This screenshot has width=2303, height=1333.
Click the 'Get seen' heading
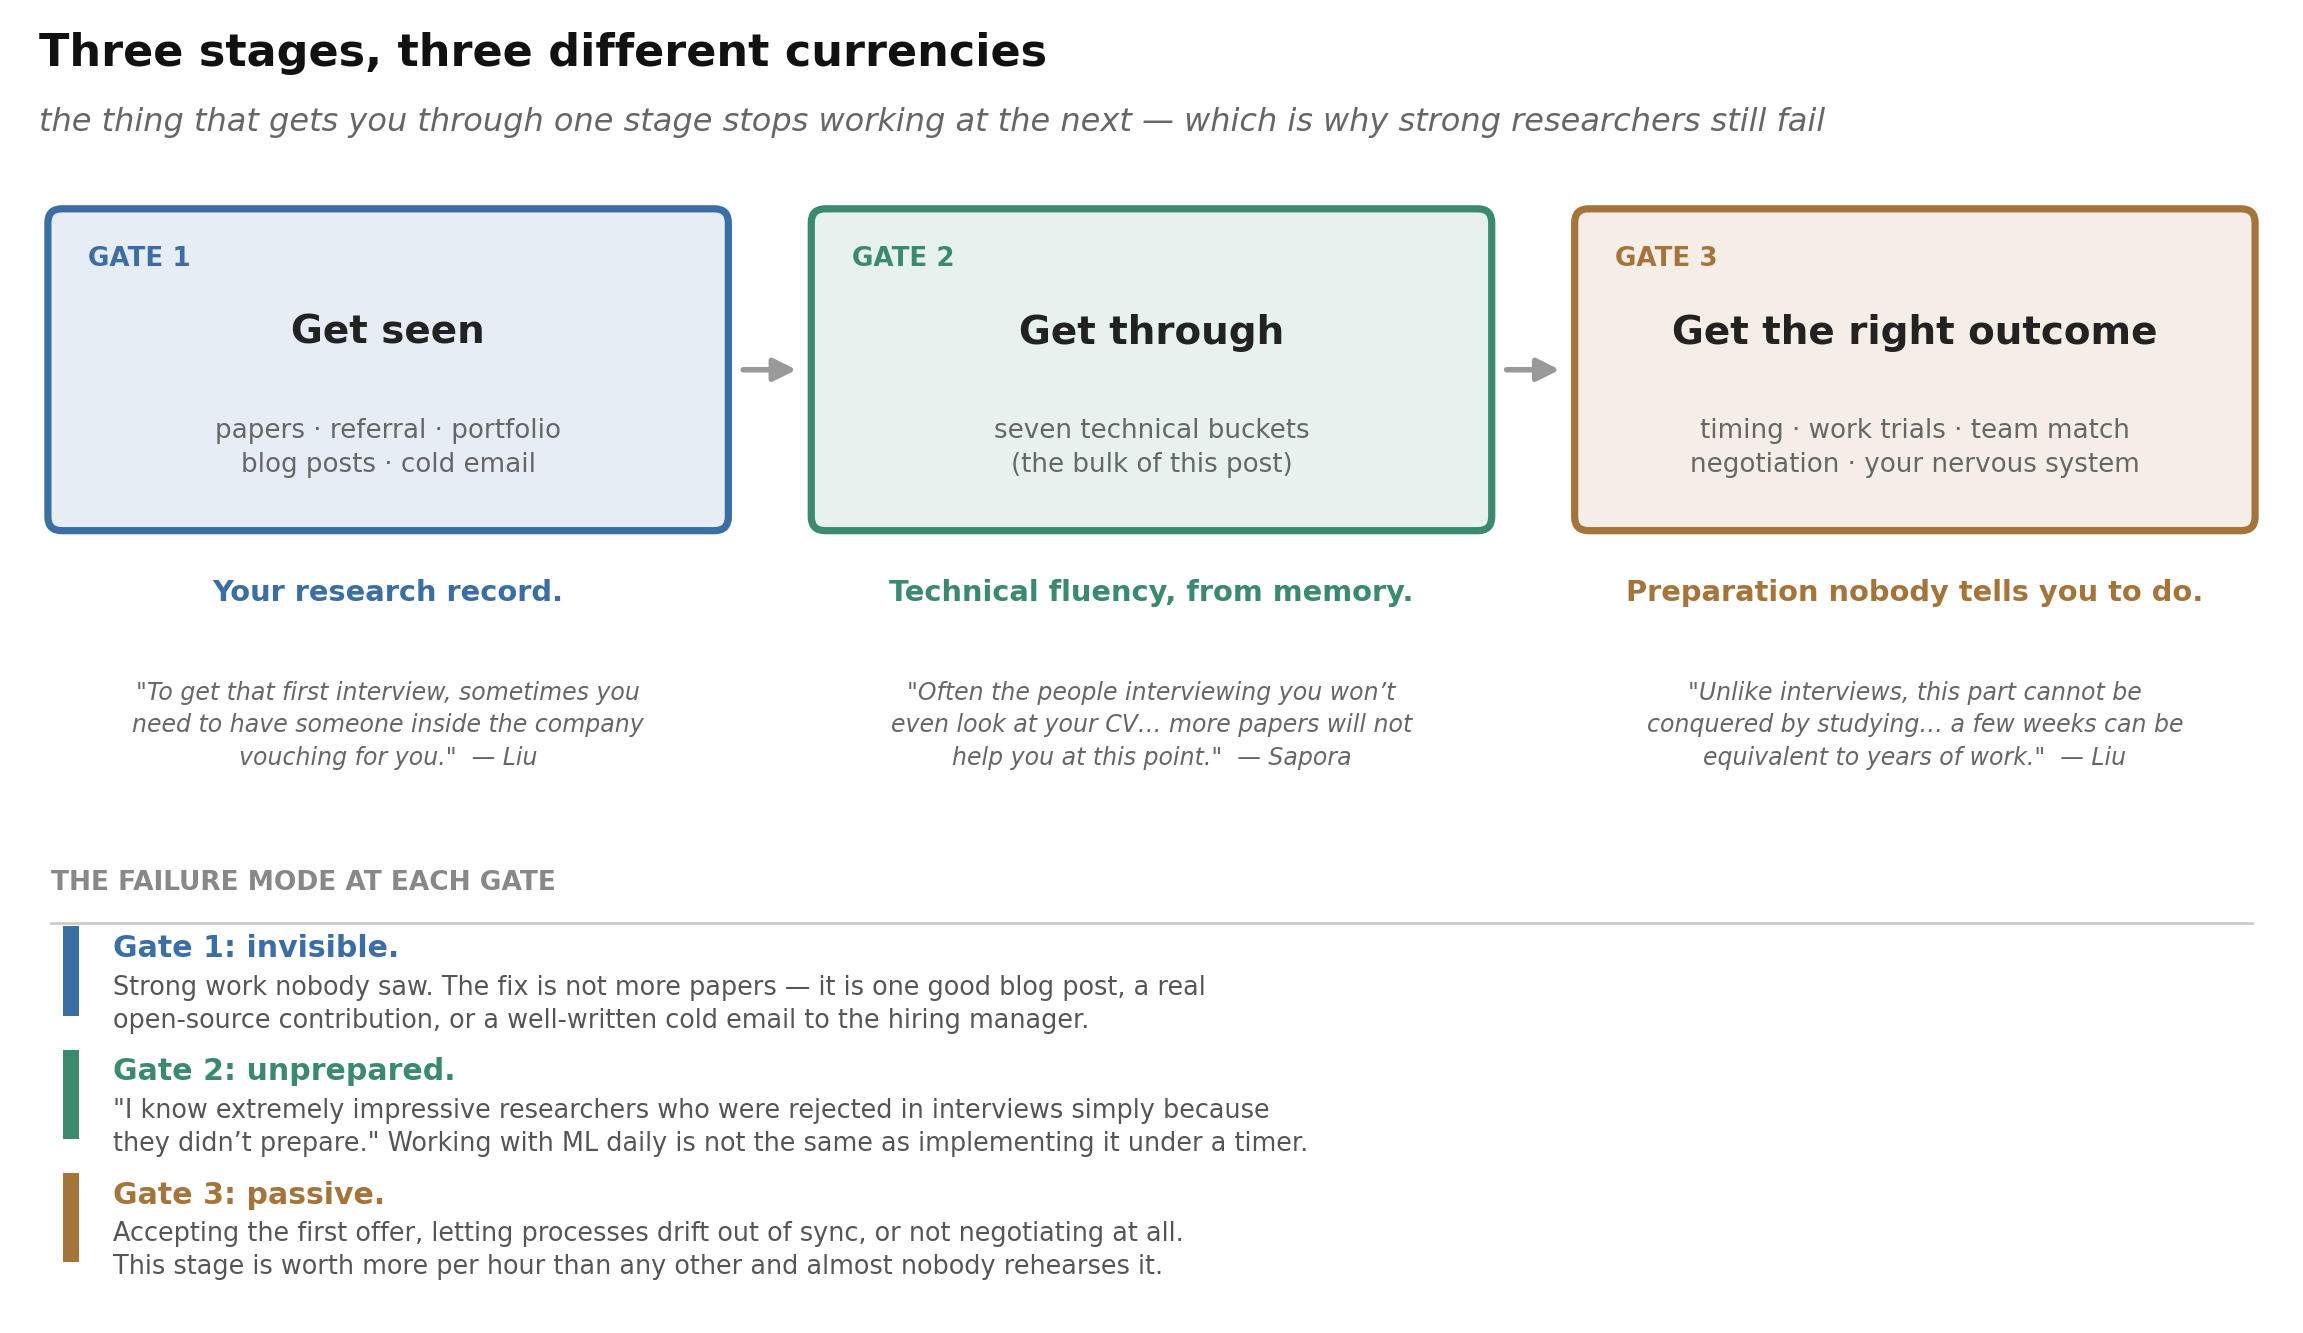pyautogui.click(x=388, y=331)
